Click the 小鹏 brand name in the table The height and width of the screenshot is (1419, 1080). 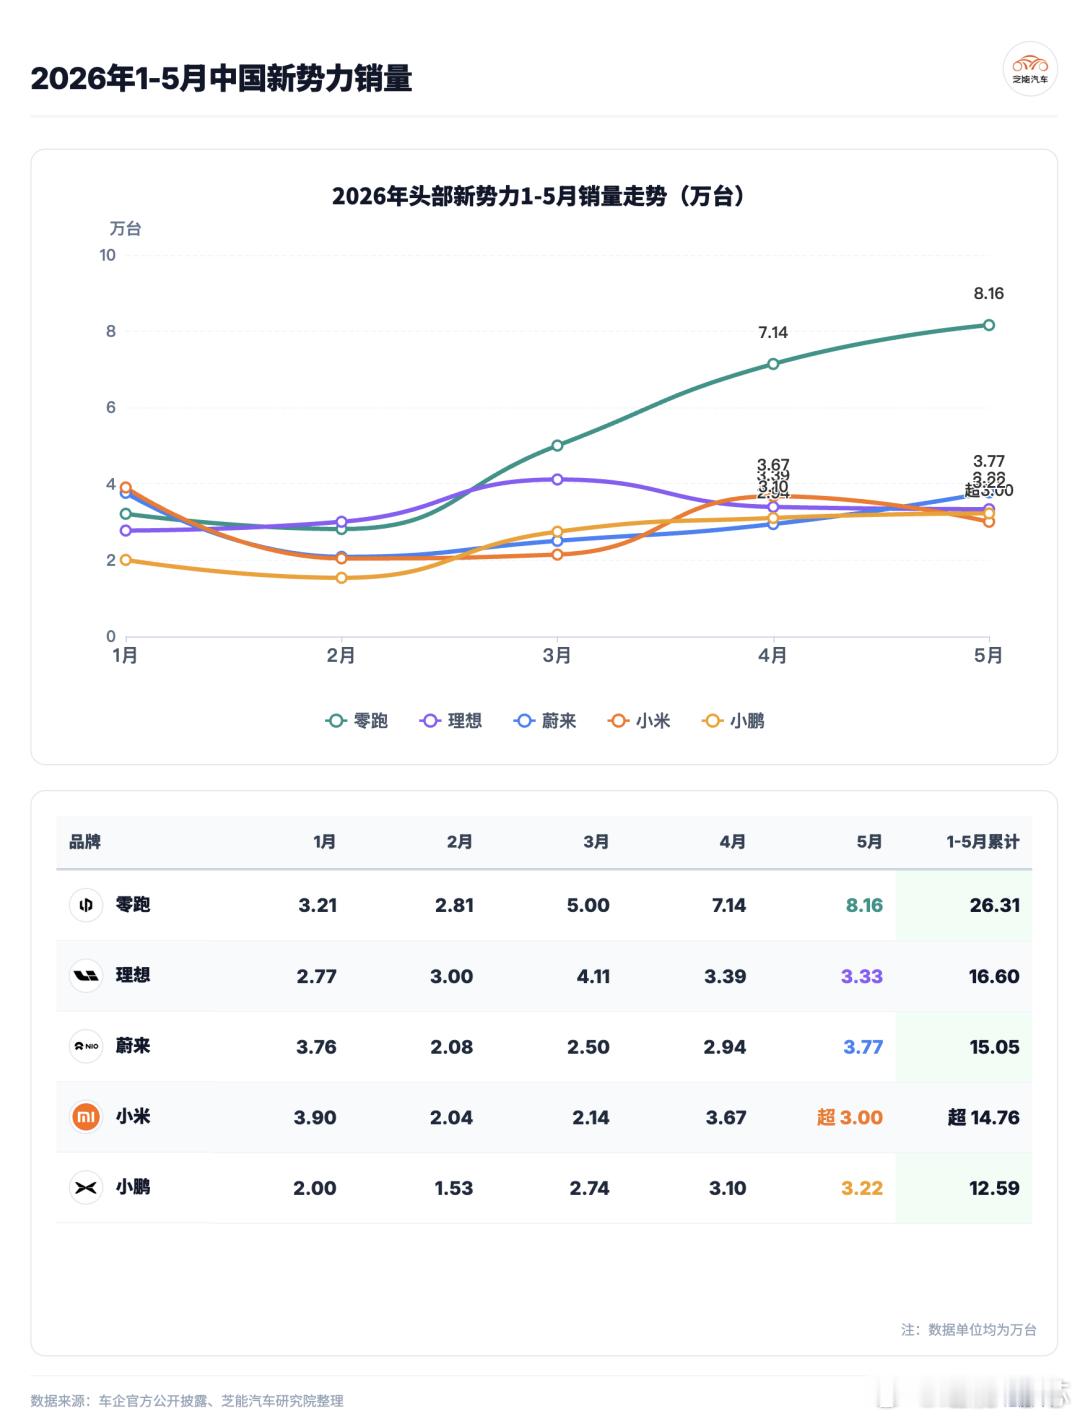click(x=133, y=1187)
